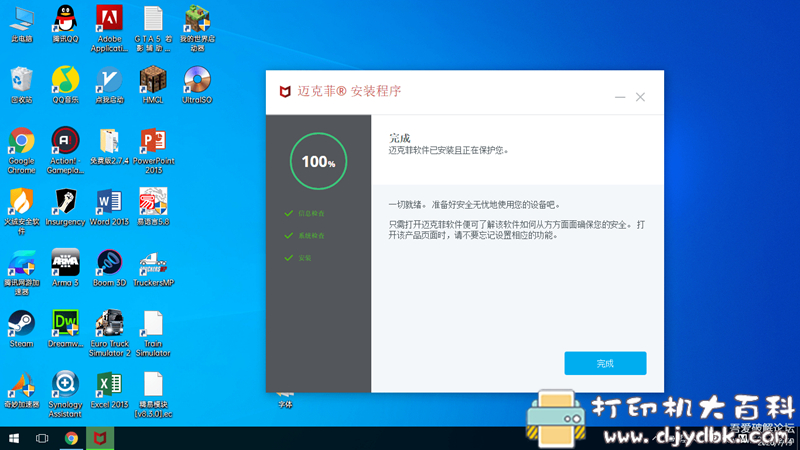Open Boom 3D desktop shortcut
Screen dimensions: 800x450
(109, 267)
